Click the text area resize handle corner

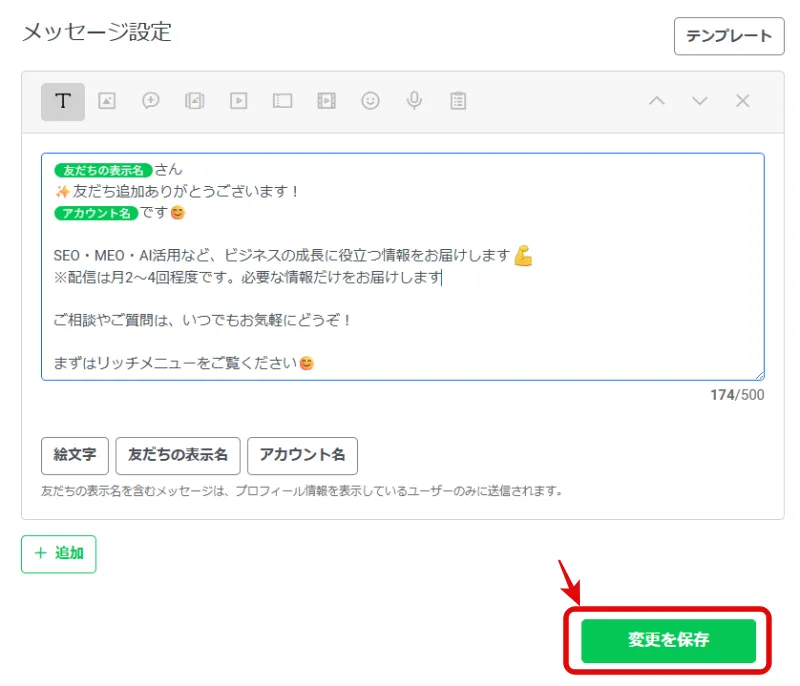760,376
